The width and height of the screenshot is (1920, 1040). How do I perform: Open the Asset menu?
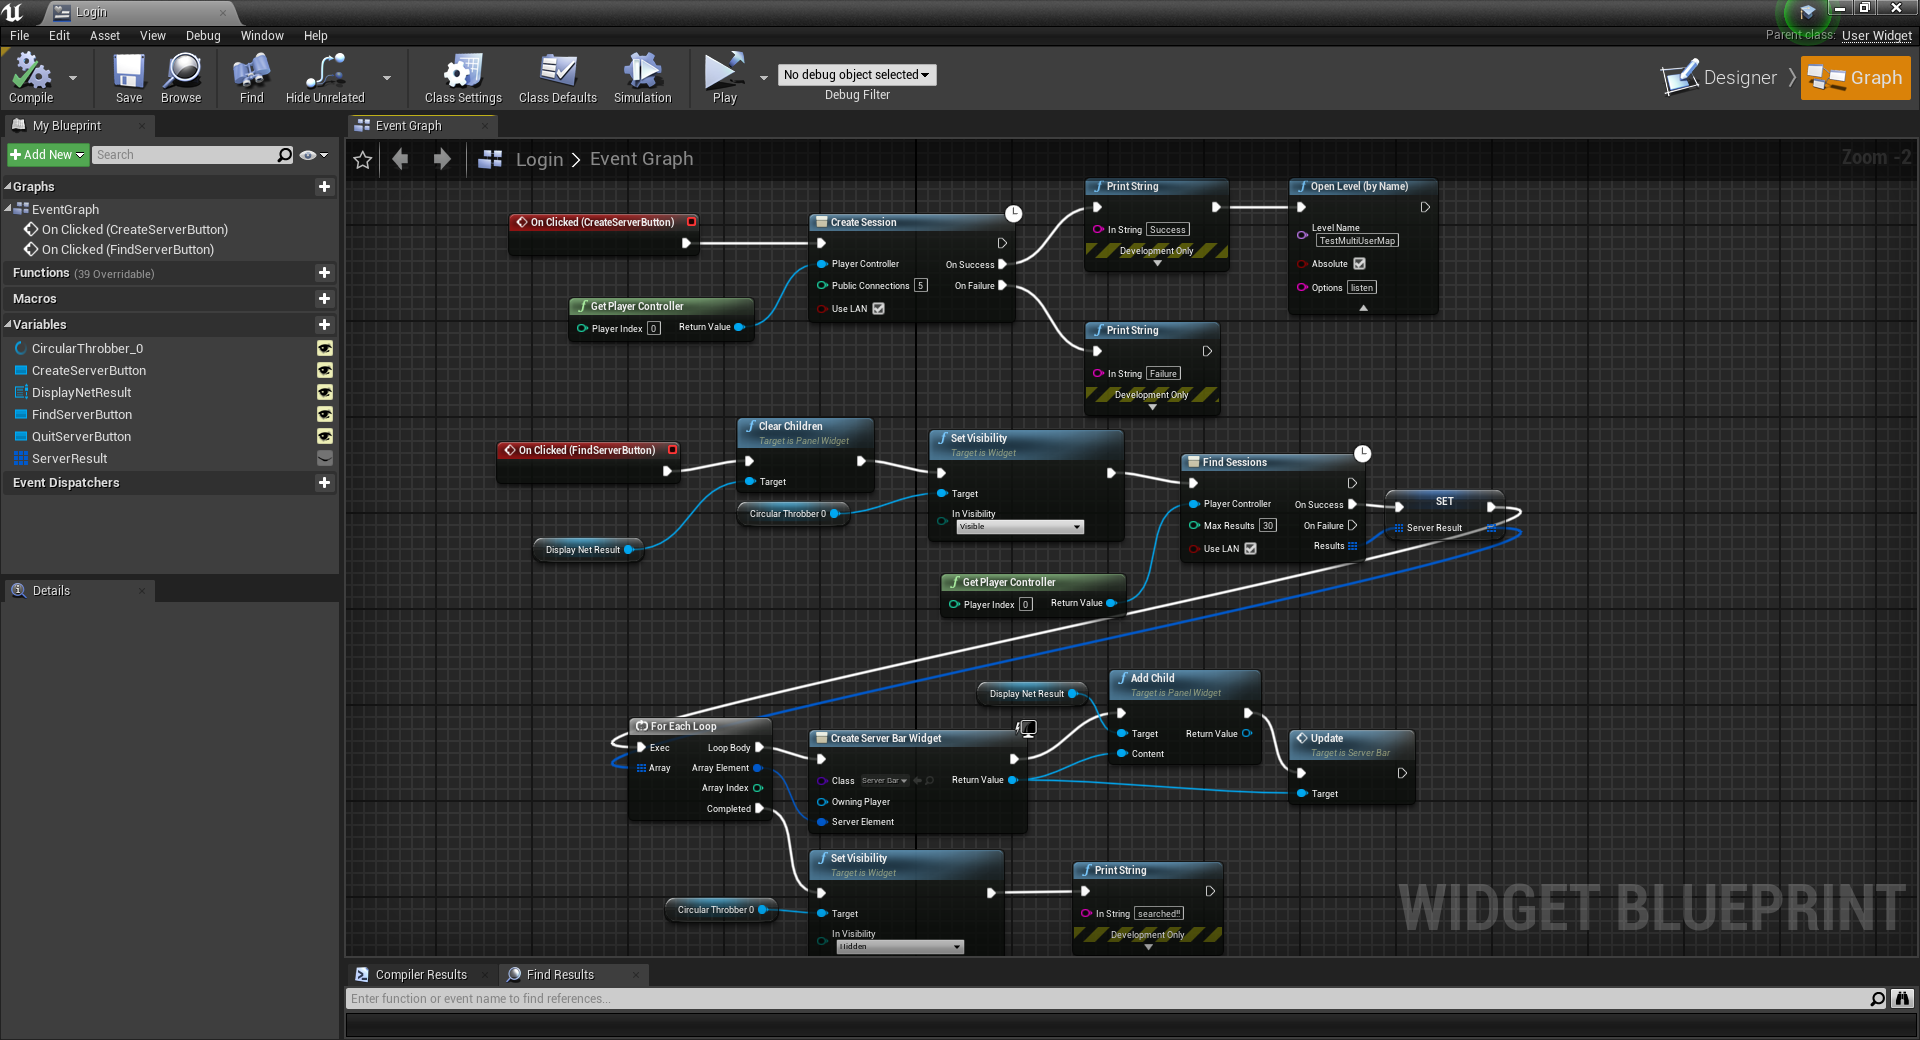(105, 36)
